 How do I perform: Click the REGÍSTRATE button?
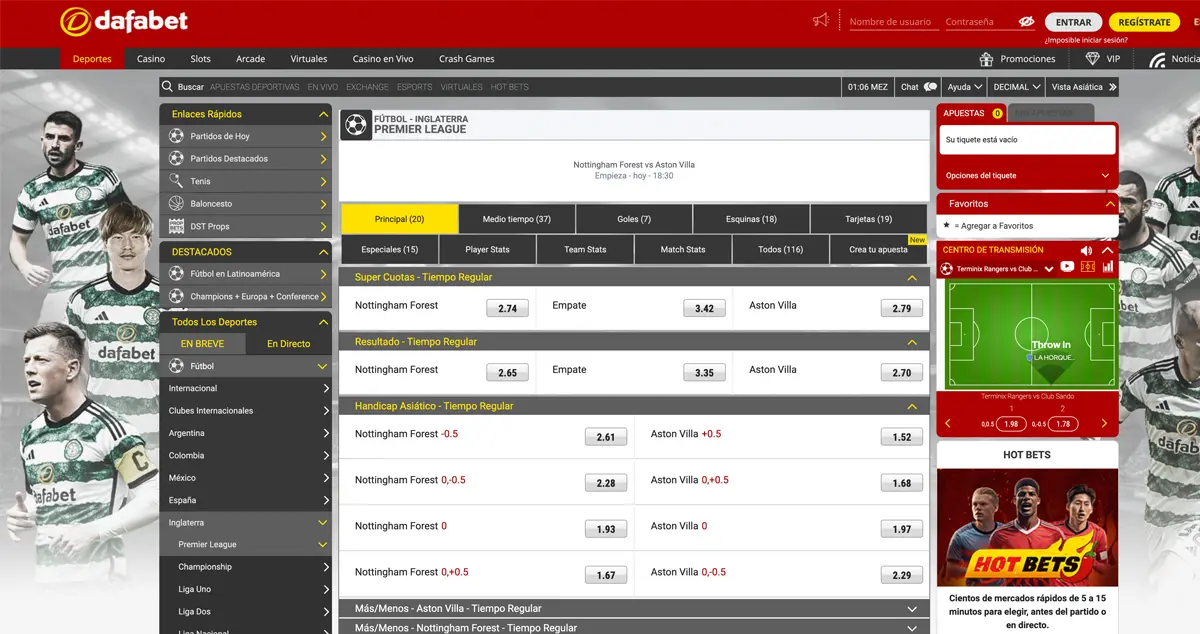[x=1144, y=22]
